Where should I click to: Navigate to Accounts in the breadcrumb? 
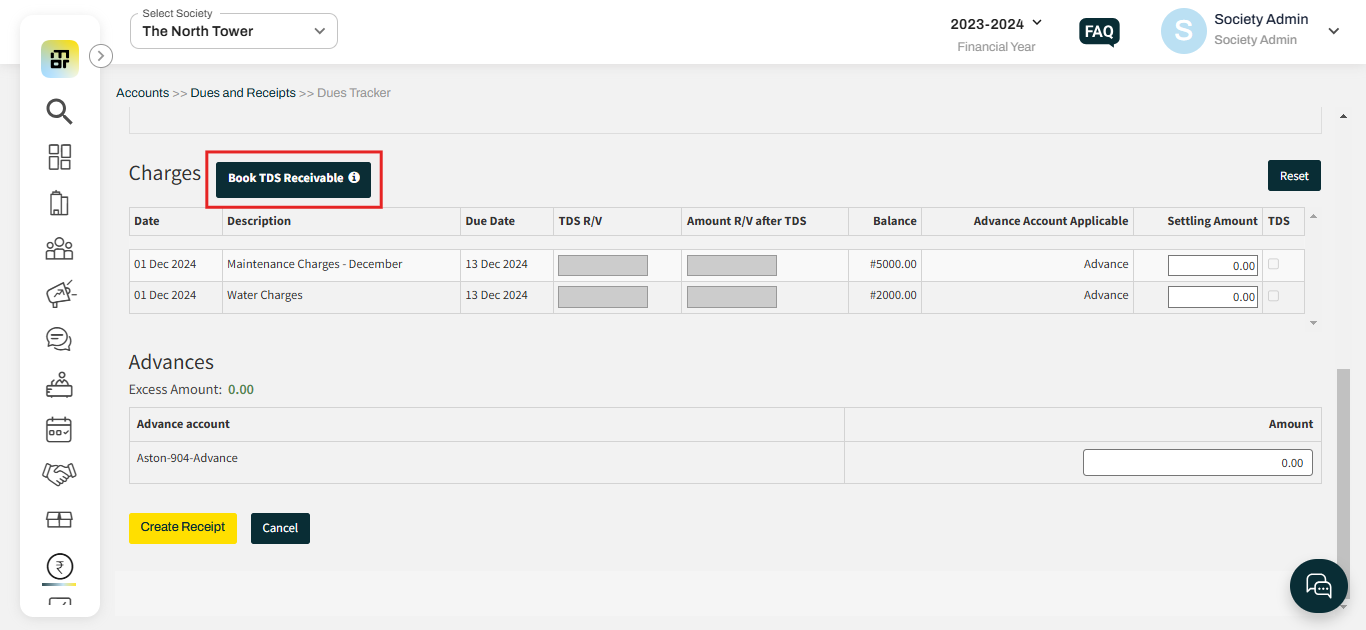tap(142, 92)
